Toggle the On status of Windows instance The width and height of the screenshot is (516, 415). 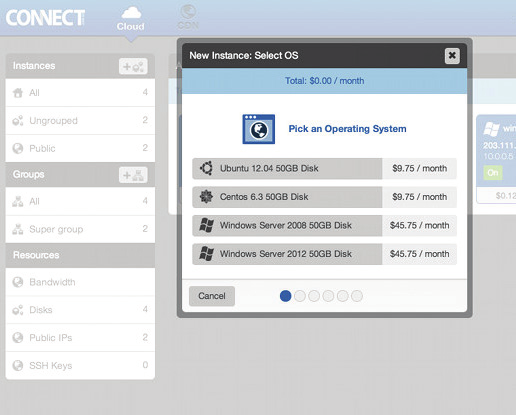pos(493,173)
